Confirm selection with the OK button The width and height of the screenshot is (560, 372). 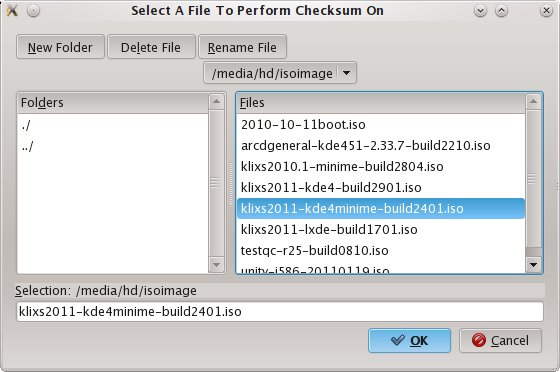coord(409,341)
